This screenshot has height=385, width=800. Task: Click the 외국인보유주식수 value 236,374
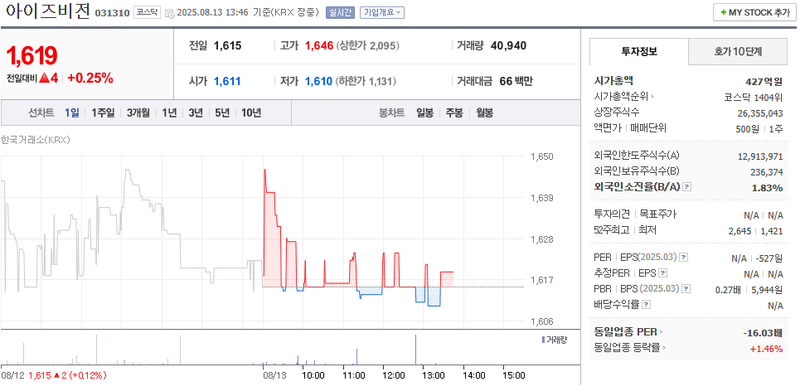[767, 172]
